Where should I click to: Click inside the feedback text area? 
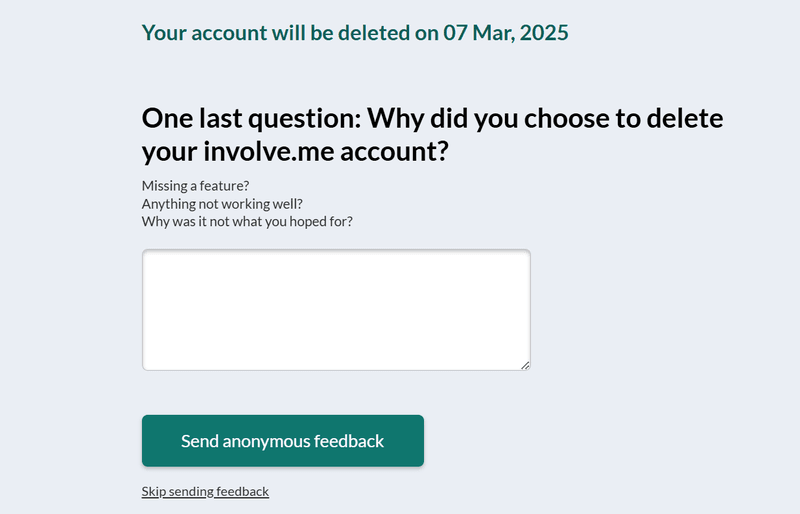[x=336, y=310]
